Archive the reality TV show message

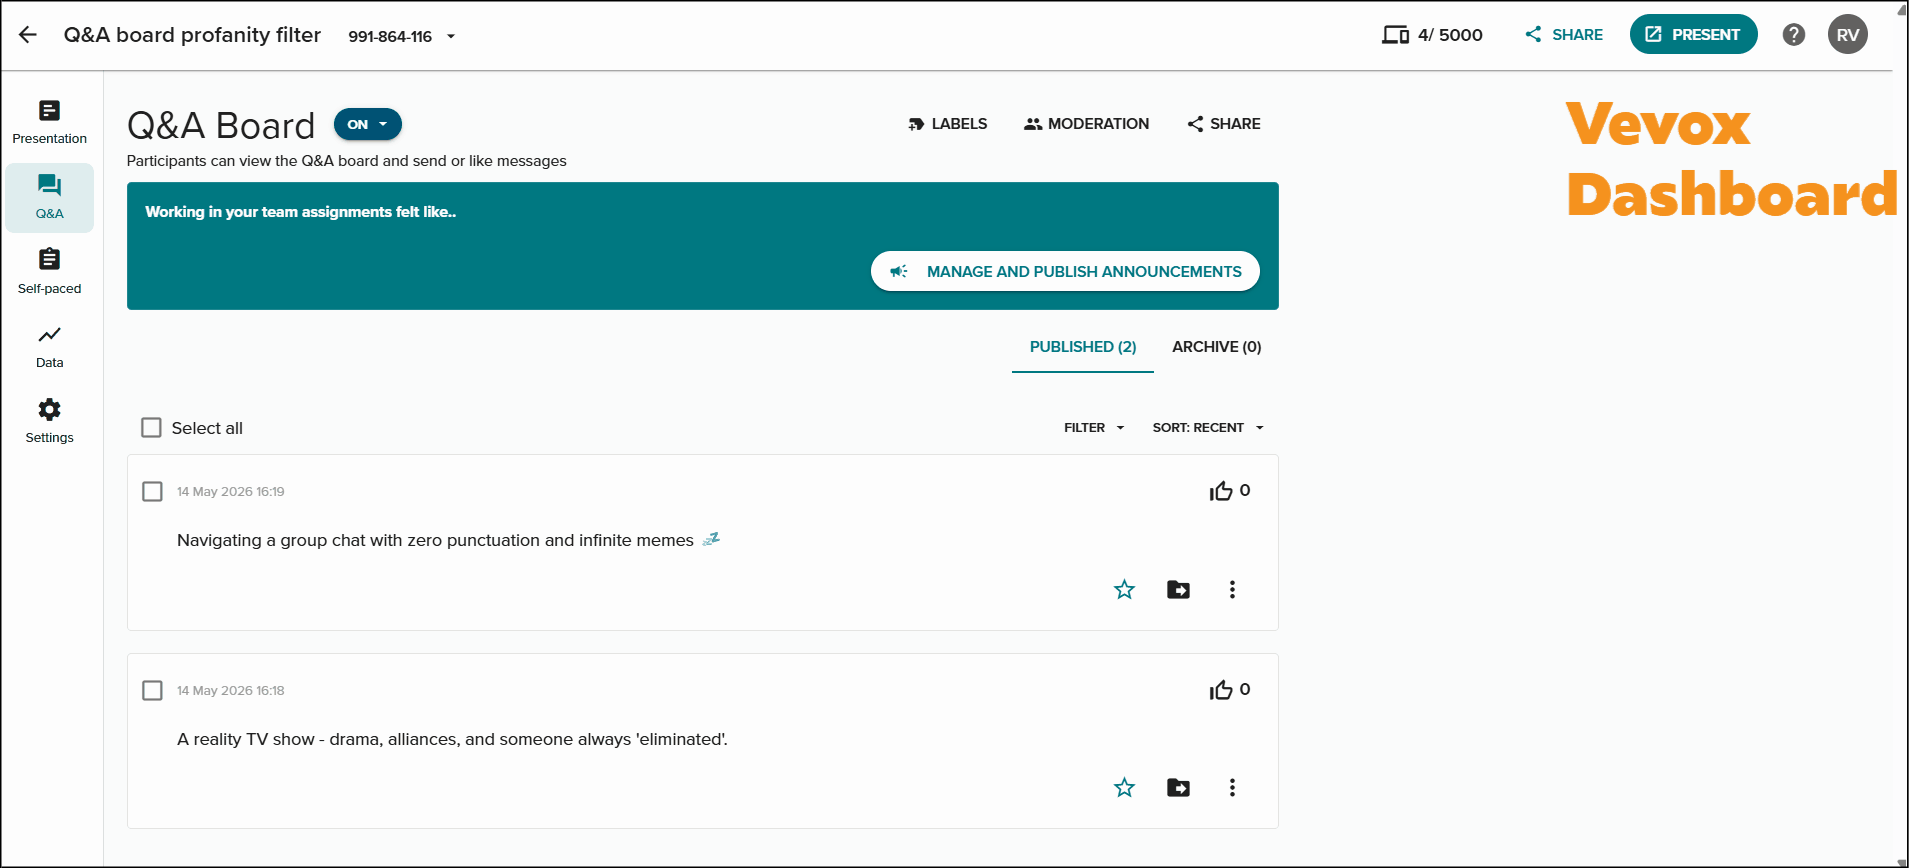point(1178,788)
